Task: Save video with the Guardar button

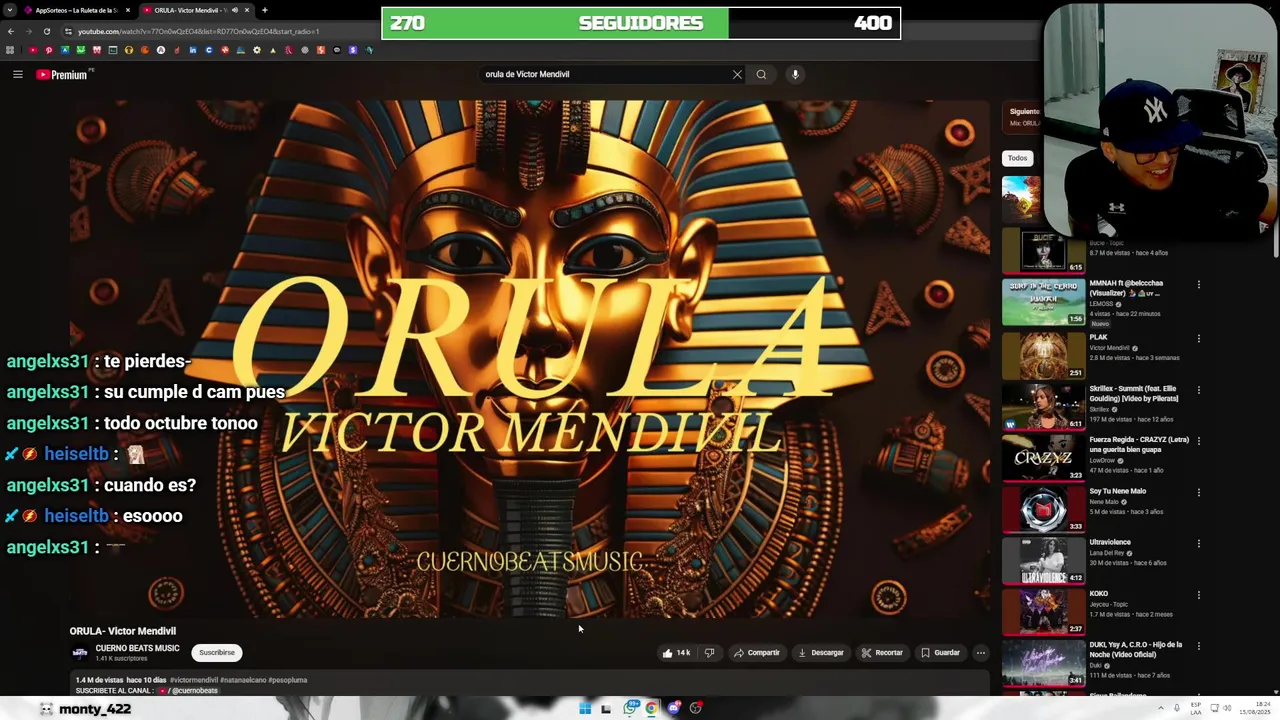Action: pyautogui.click(x=940, y=653)
